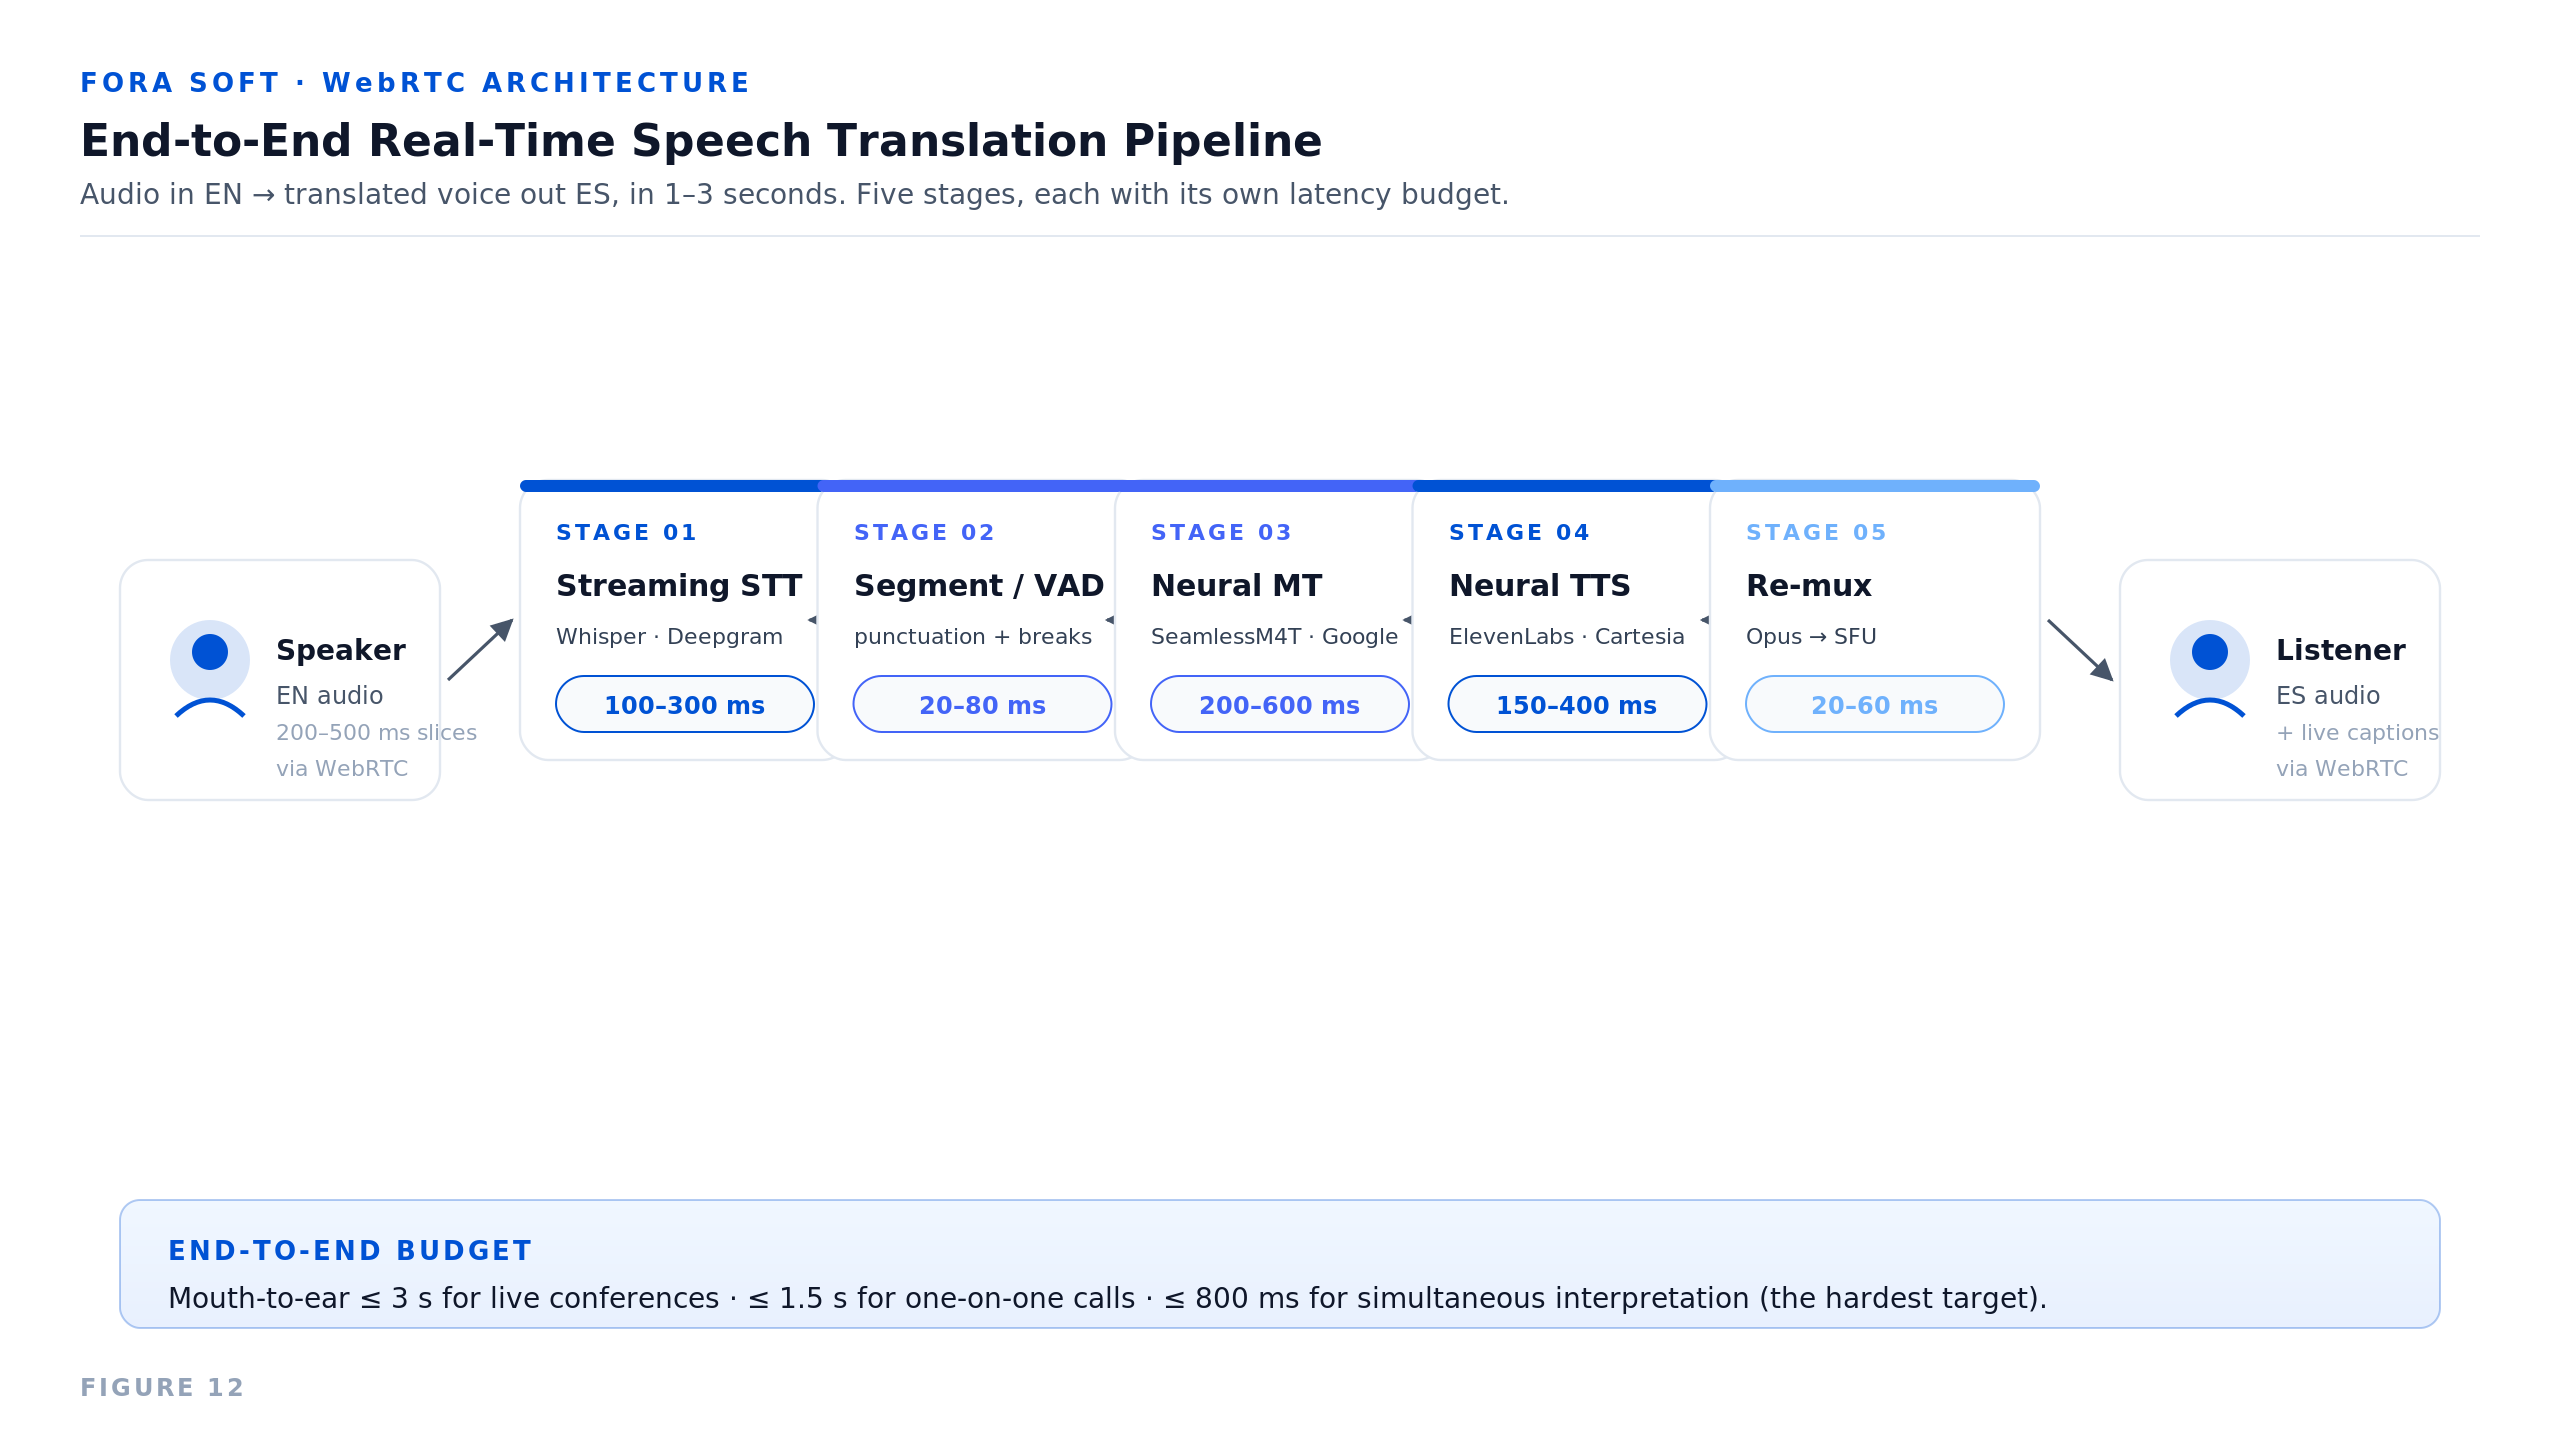Click the Neural TTS heading
2560x1440 pixels.
tap(1540, 585)
